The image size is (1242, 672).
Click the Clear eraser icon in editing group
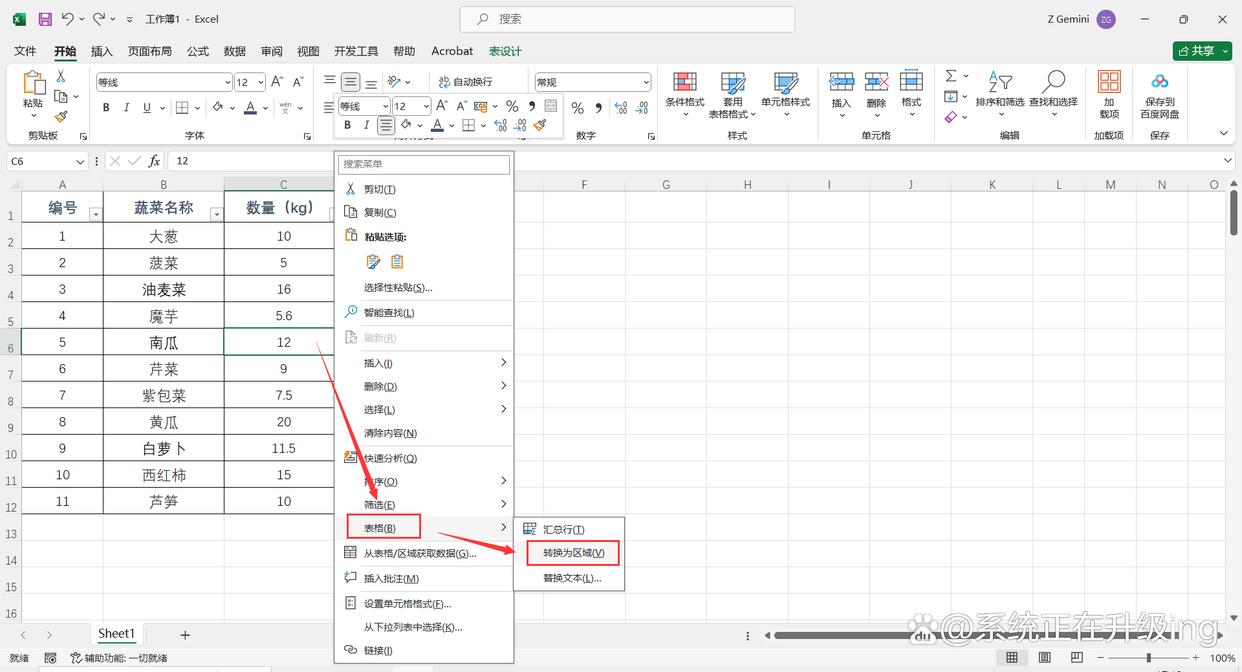point(951,117)
